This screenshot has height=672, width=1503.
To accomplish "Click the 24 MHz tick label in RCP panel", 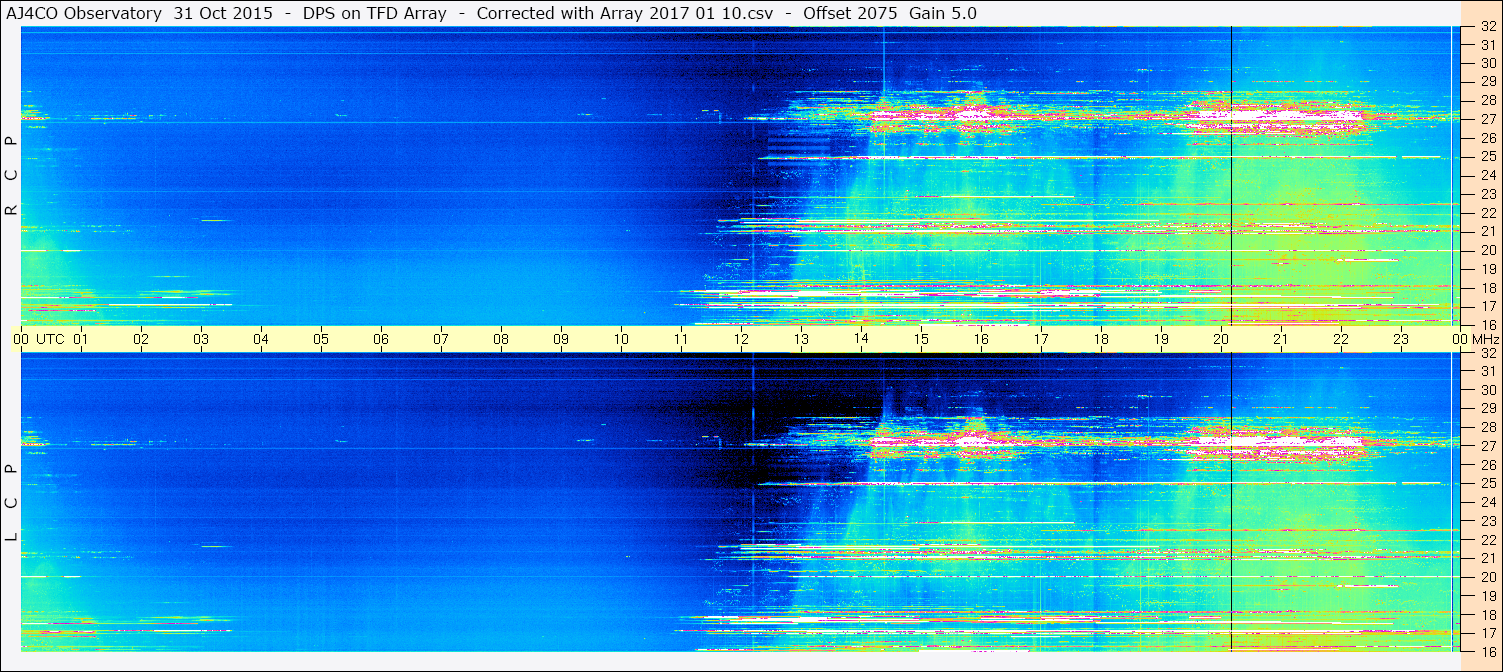I will pos(1487,175).
